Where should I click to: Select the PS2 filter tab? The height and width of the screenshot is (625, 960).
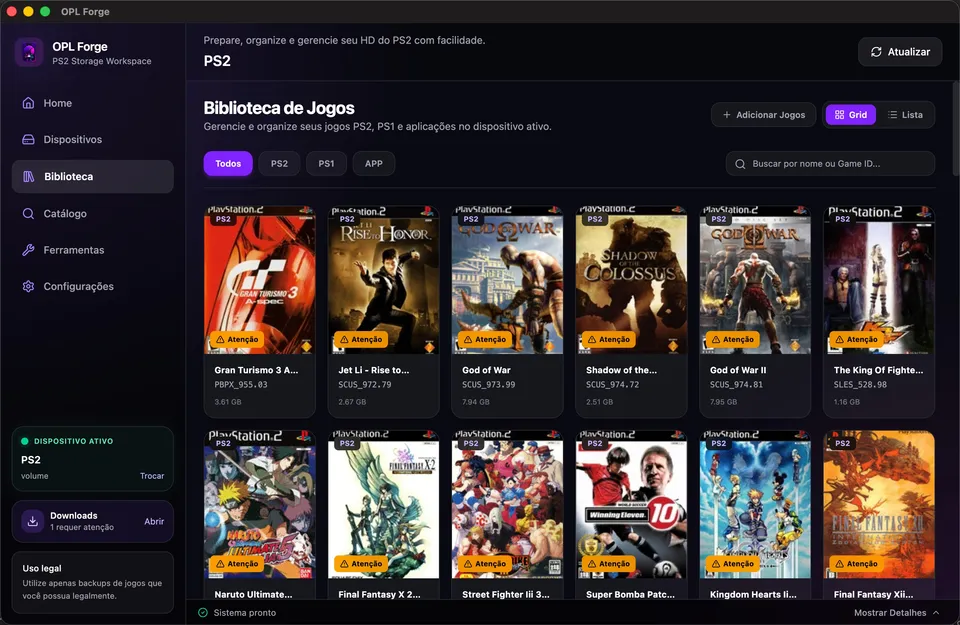point(279,163)
